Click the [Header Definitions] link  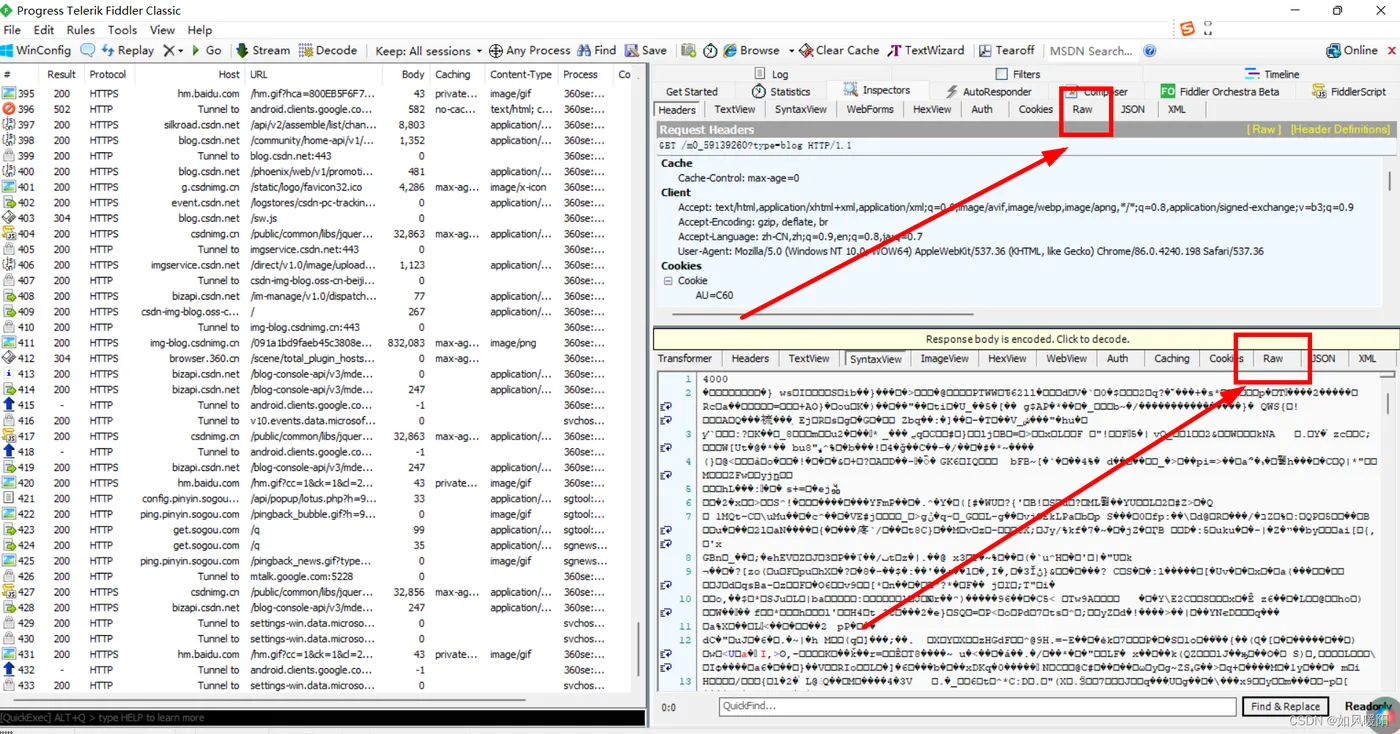pos(1340,129)
